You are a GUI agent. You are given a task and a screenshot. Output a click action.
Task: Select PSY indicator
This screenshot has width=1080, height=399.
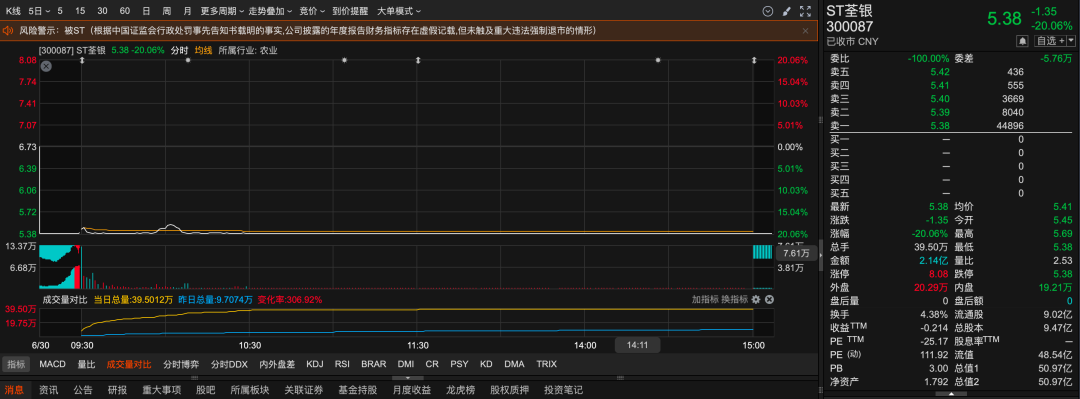tap(459, 364)
